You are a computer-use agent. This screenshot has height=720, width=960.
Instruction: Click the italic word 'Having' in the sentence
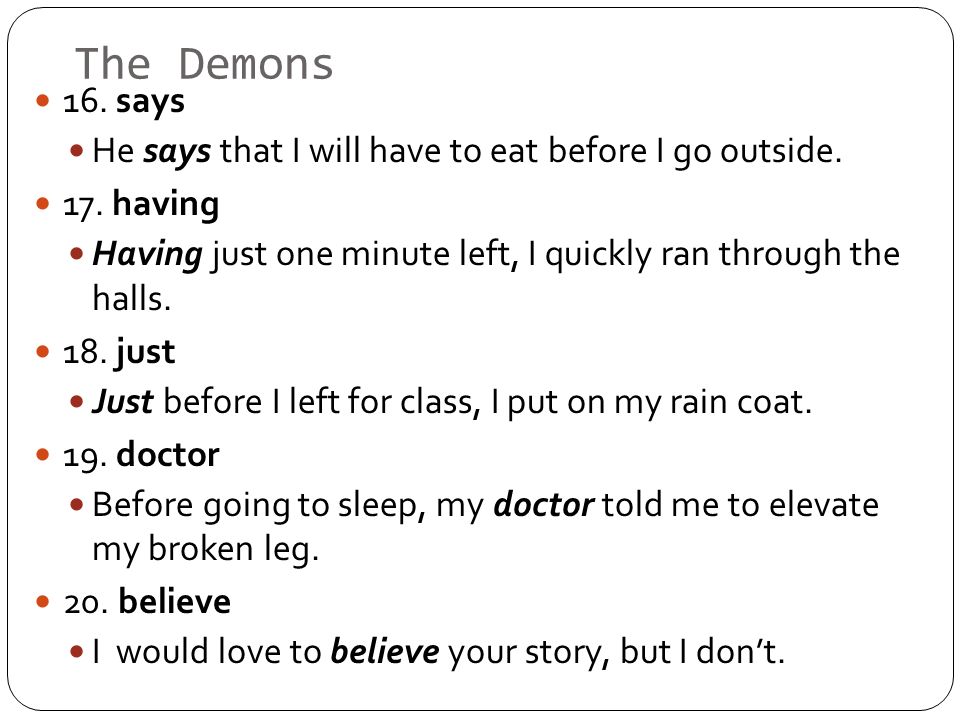[148, 255]
